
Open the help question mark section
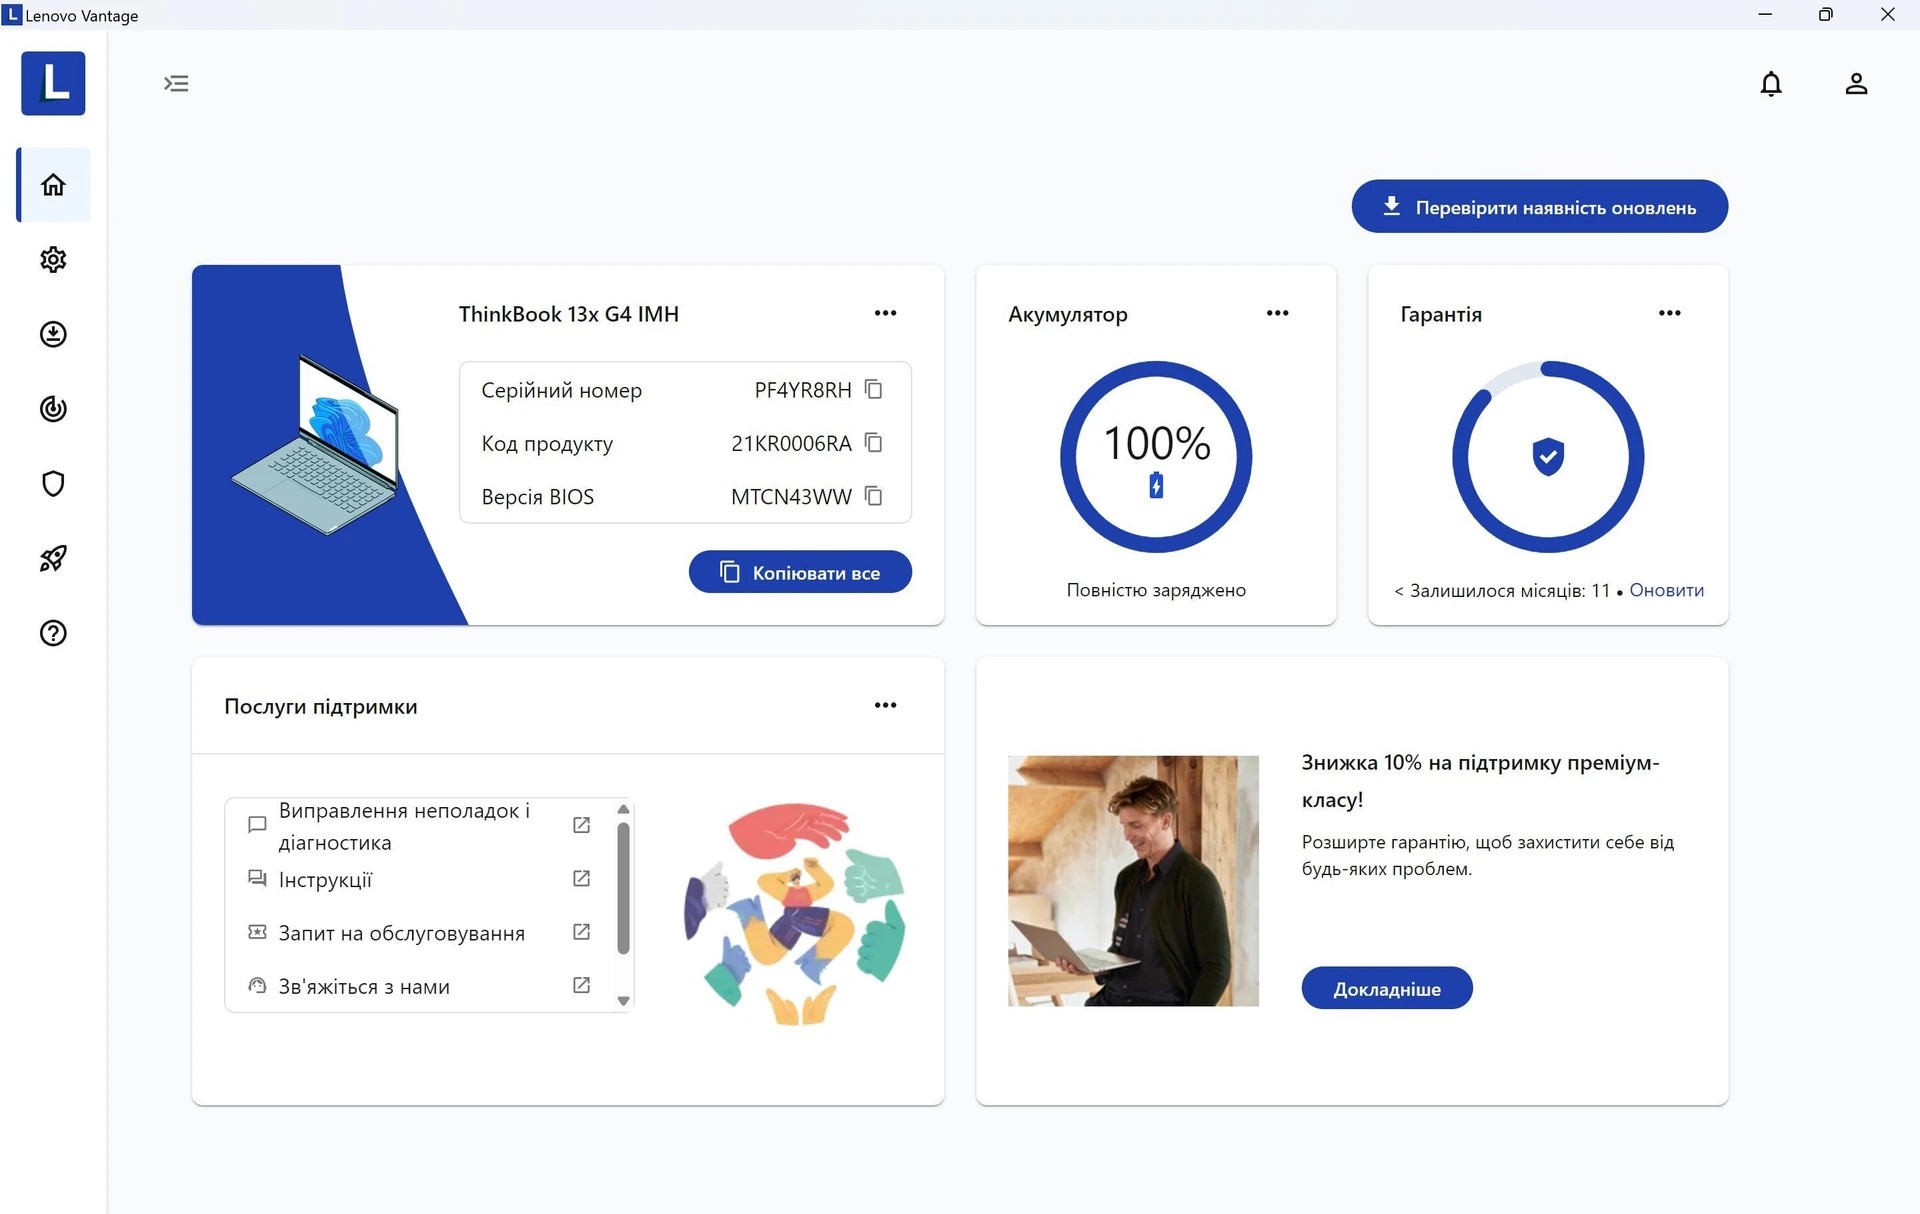pos(53,633)
